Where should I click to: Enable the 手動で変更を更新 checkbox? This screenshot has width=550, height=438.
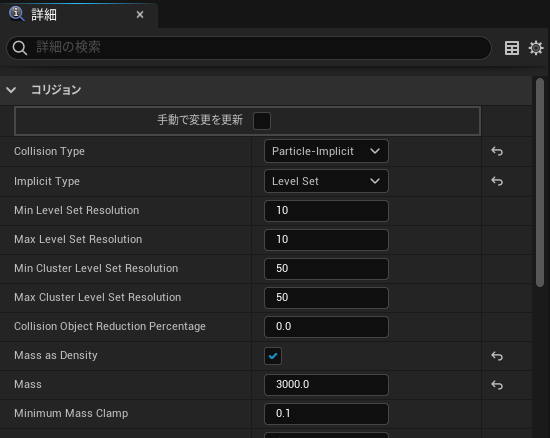(262, 121)
